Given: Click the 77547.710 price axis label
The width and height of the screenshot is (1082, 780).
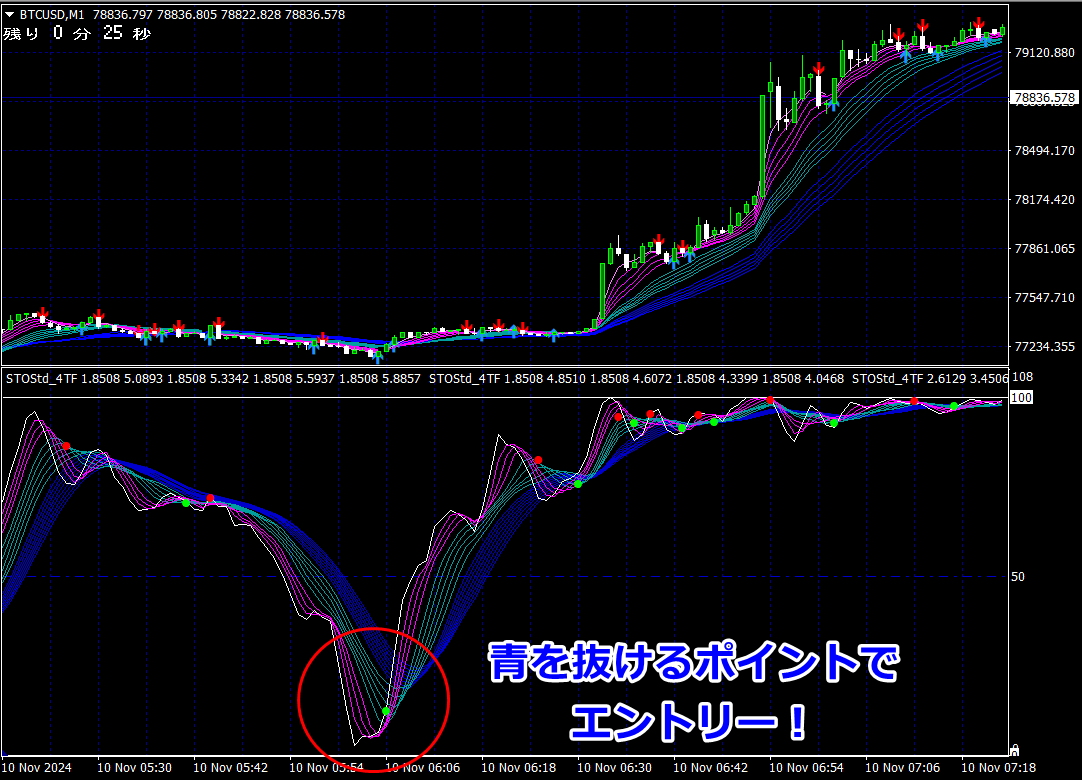Looking at the screenshot, I should 1044,298.
